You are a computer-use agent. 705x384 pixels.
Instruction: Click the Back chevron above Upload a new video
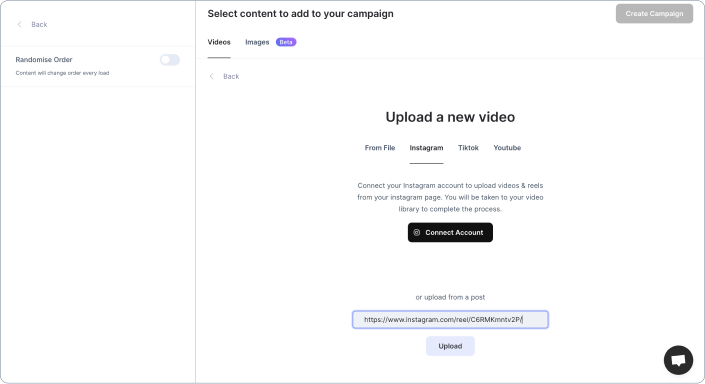point(211,76)
